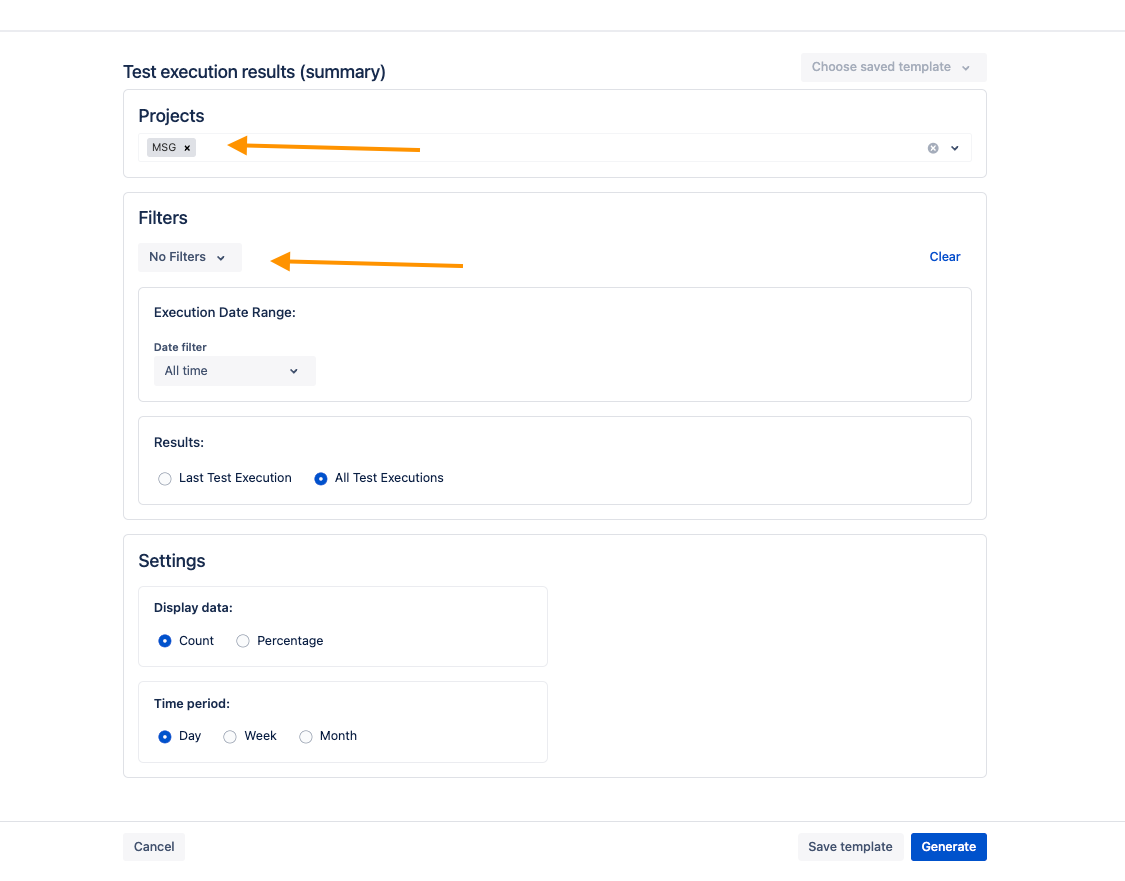Choose Count display data
This screenshot has width=1125, height=881.
click(x=165, y=641)
